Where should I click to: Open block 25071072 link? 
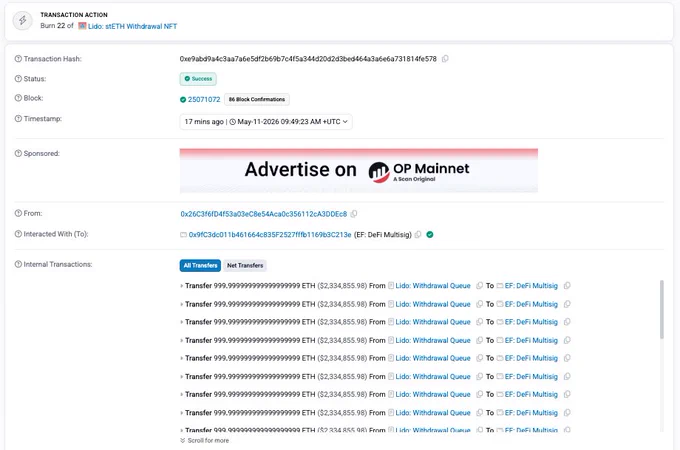click(204, 99)
